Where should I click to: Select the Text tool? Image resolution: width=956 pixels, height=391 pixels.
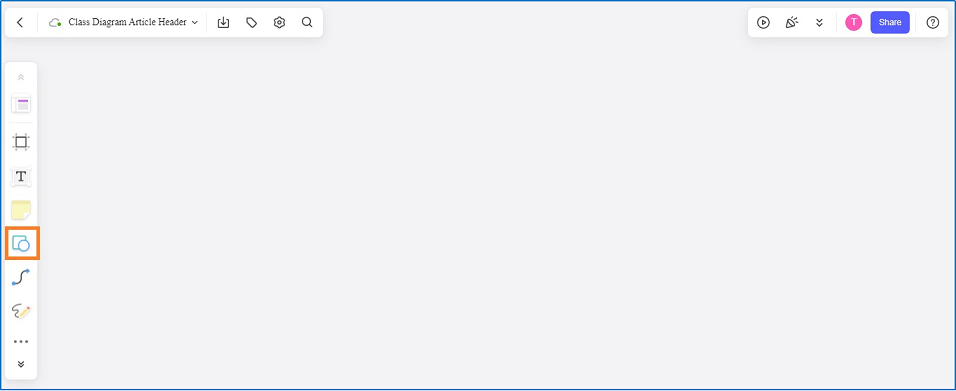[21, 177]
